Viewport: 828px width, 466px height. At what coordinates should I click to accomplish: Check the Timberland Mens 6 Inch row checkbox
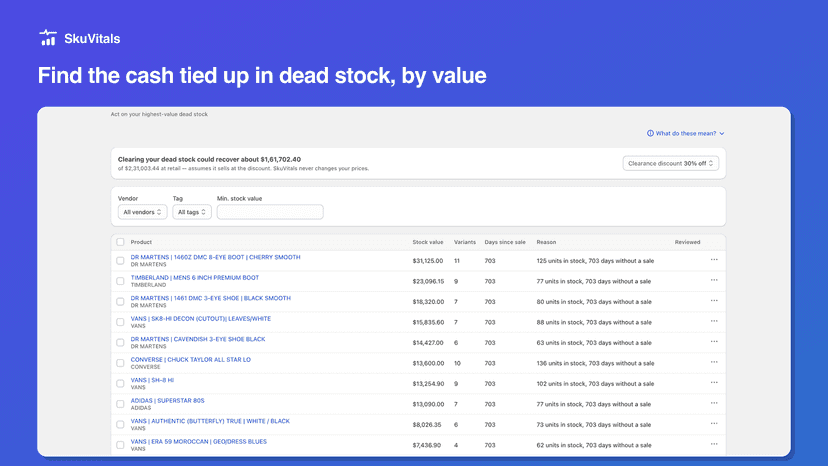[120, 281]
